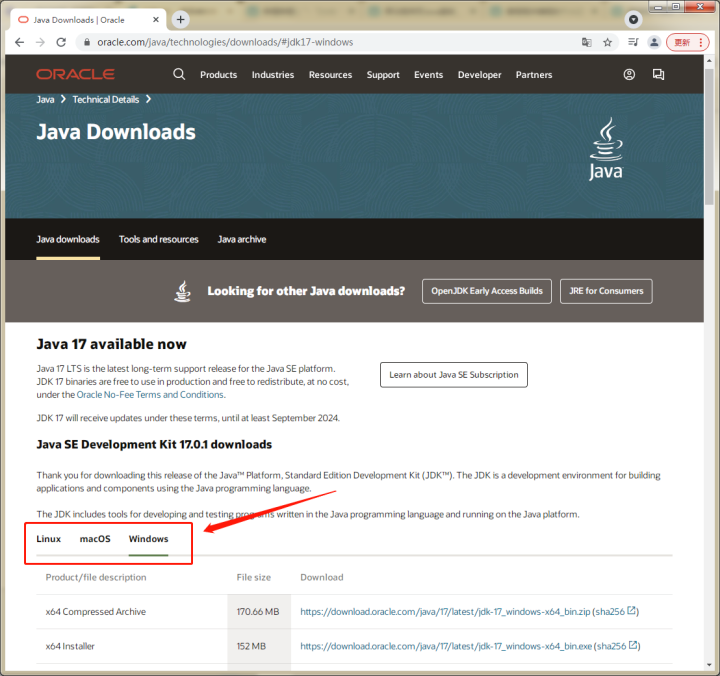Select the Java archive tab
720x676 pixels.
click(x=242, y=239)
